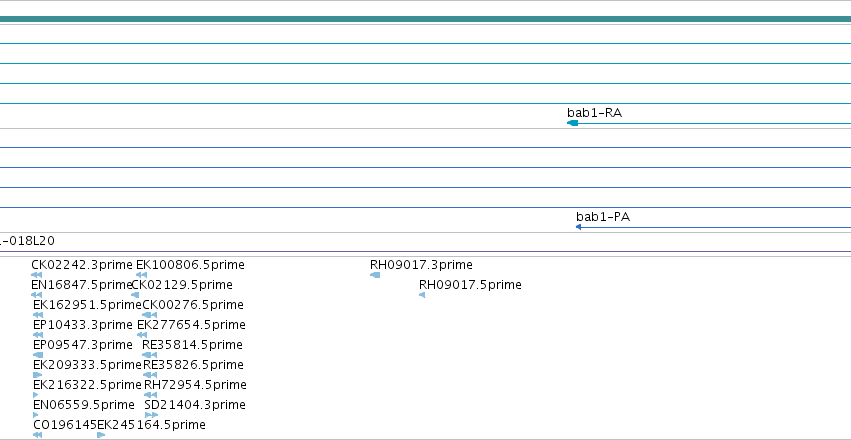Viewport: 851px width, 440px height.
Task: Select arrow glyph under EK277654.5prime
Action: [x=142, y=335]
